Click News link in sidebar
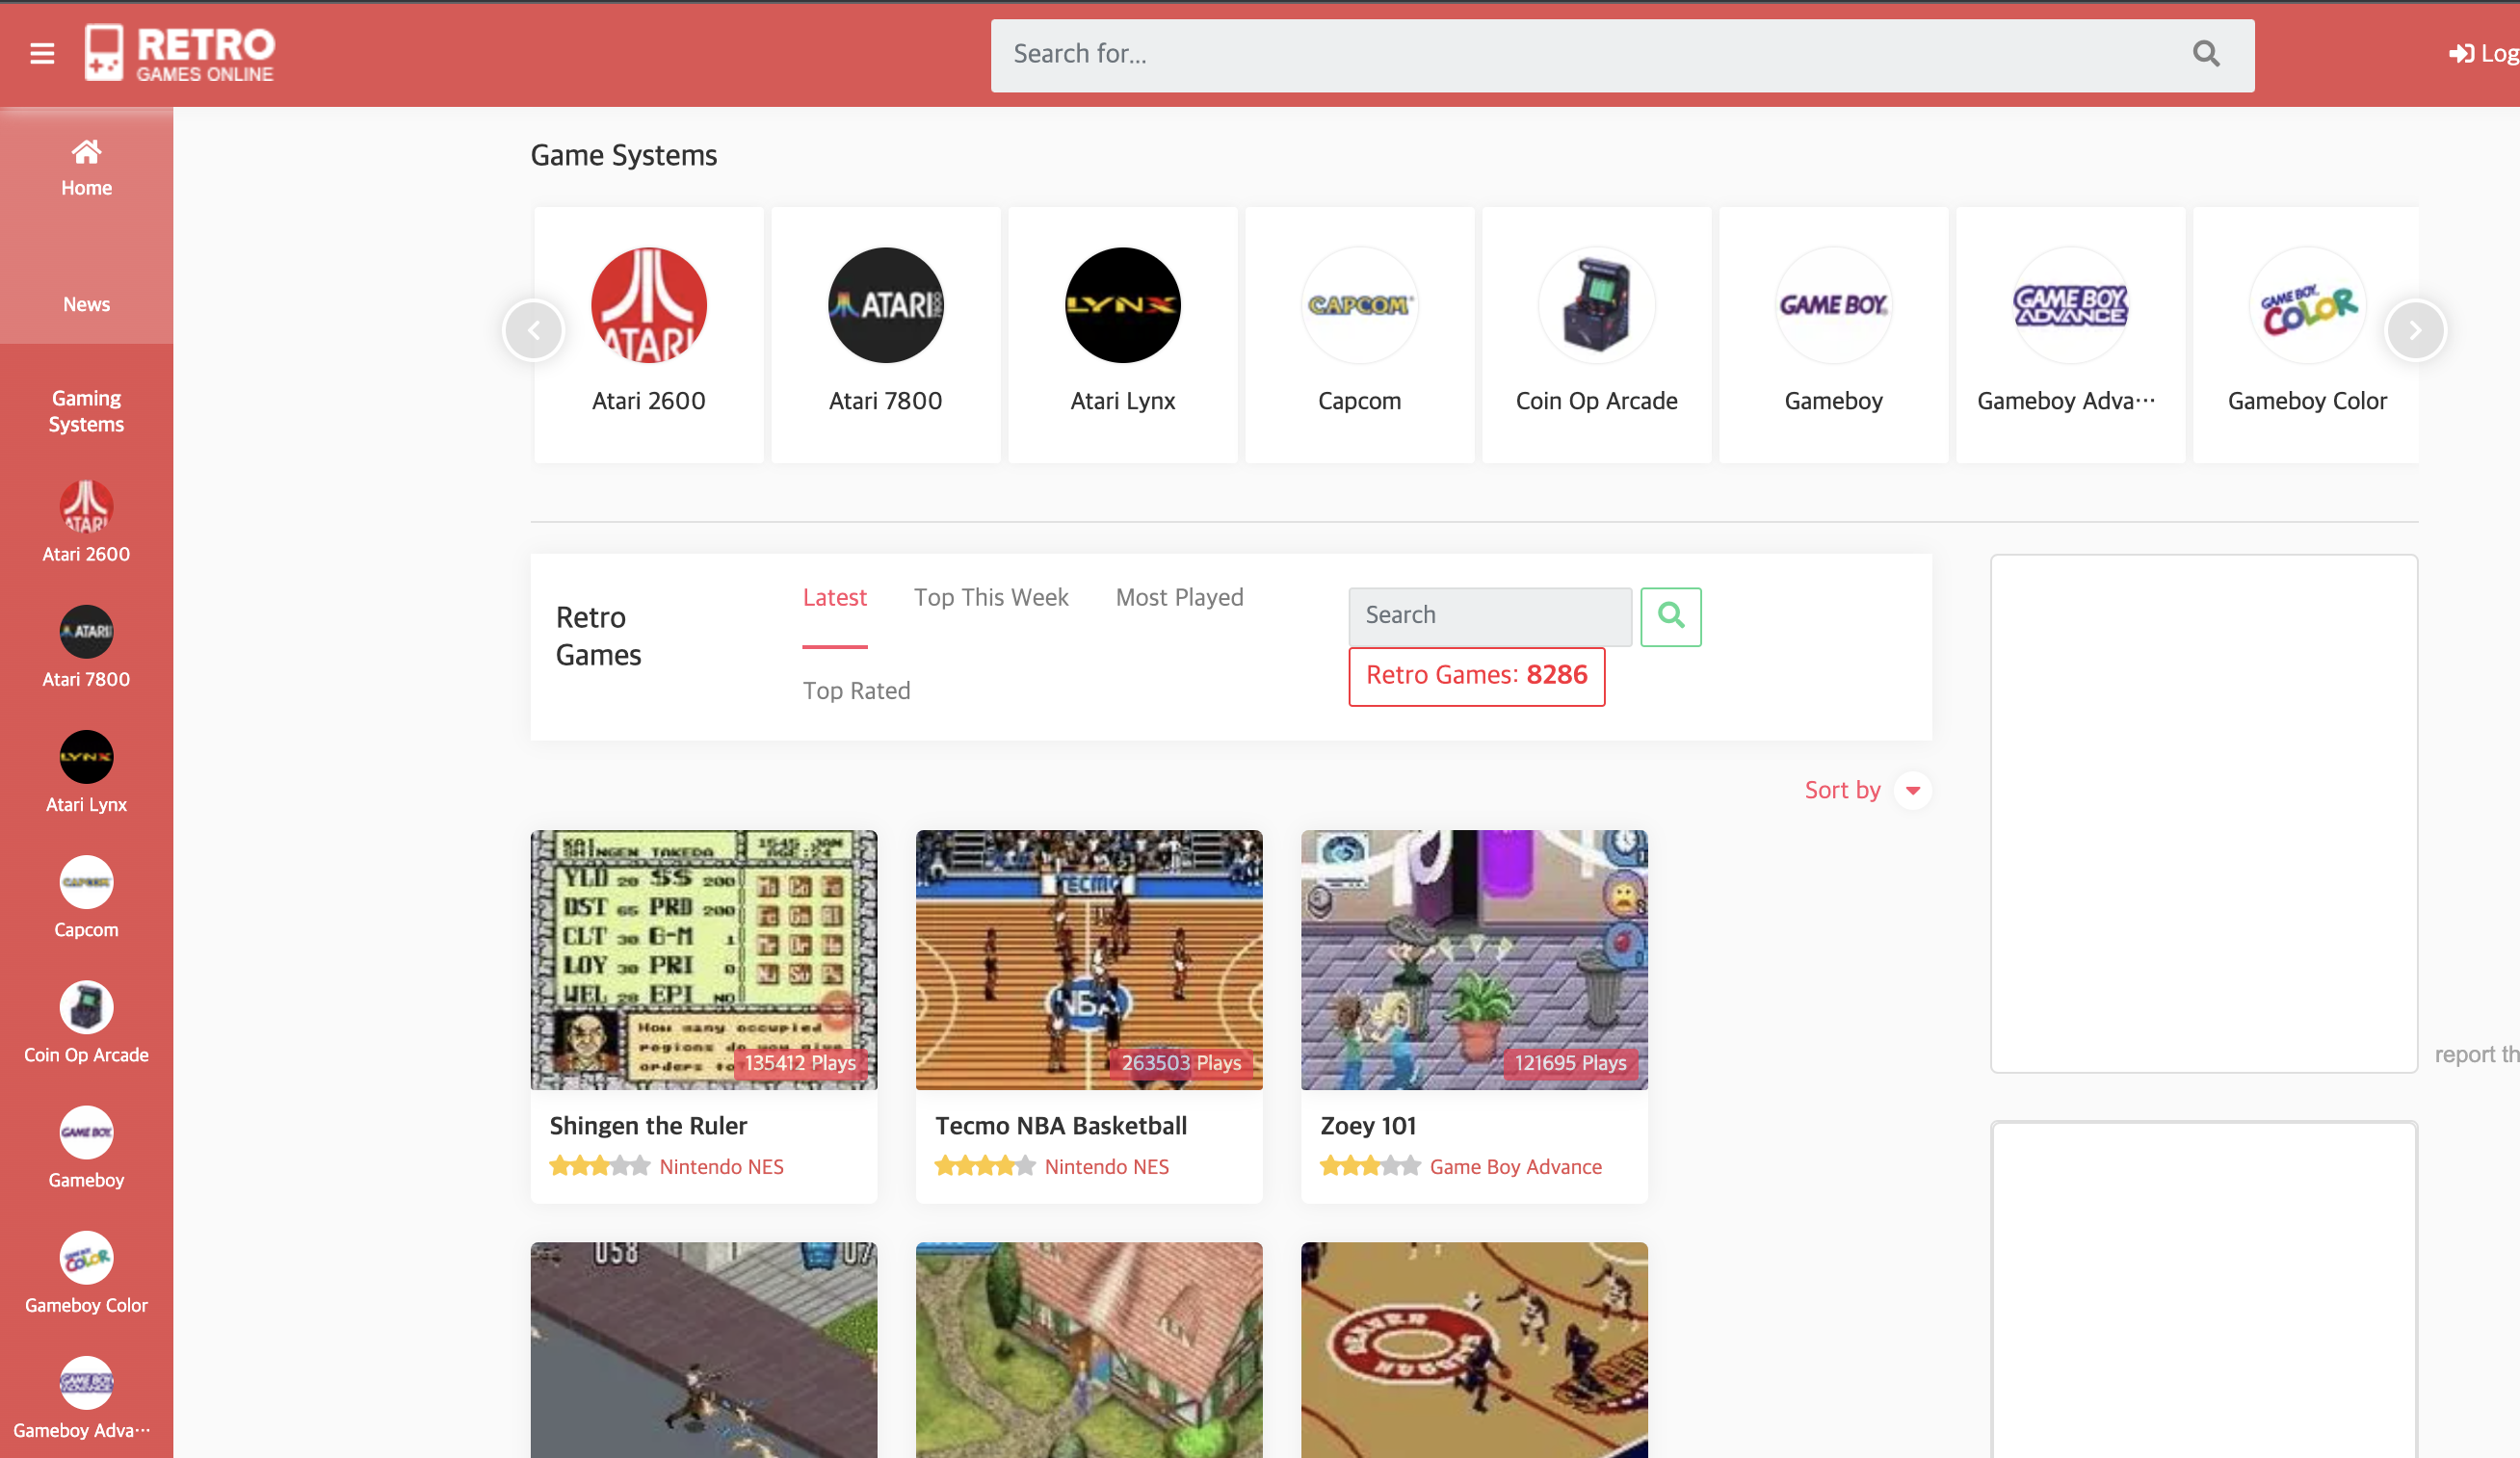This screenshot has height=1458, width=2520. (x=86, y=304)
